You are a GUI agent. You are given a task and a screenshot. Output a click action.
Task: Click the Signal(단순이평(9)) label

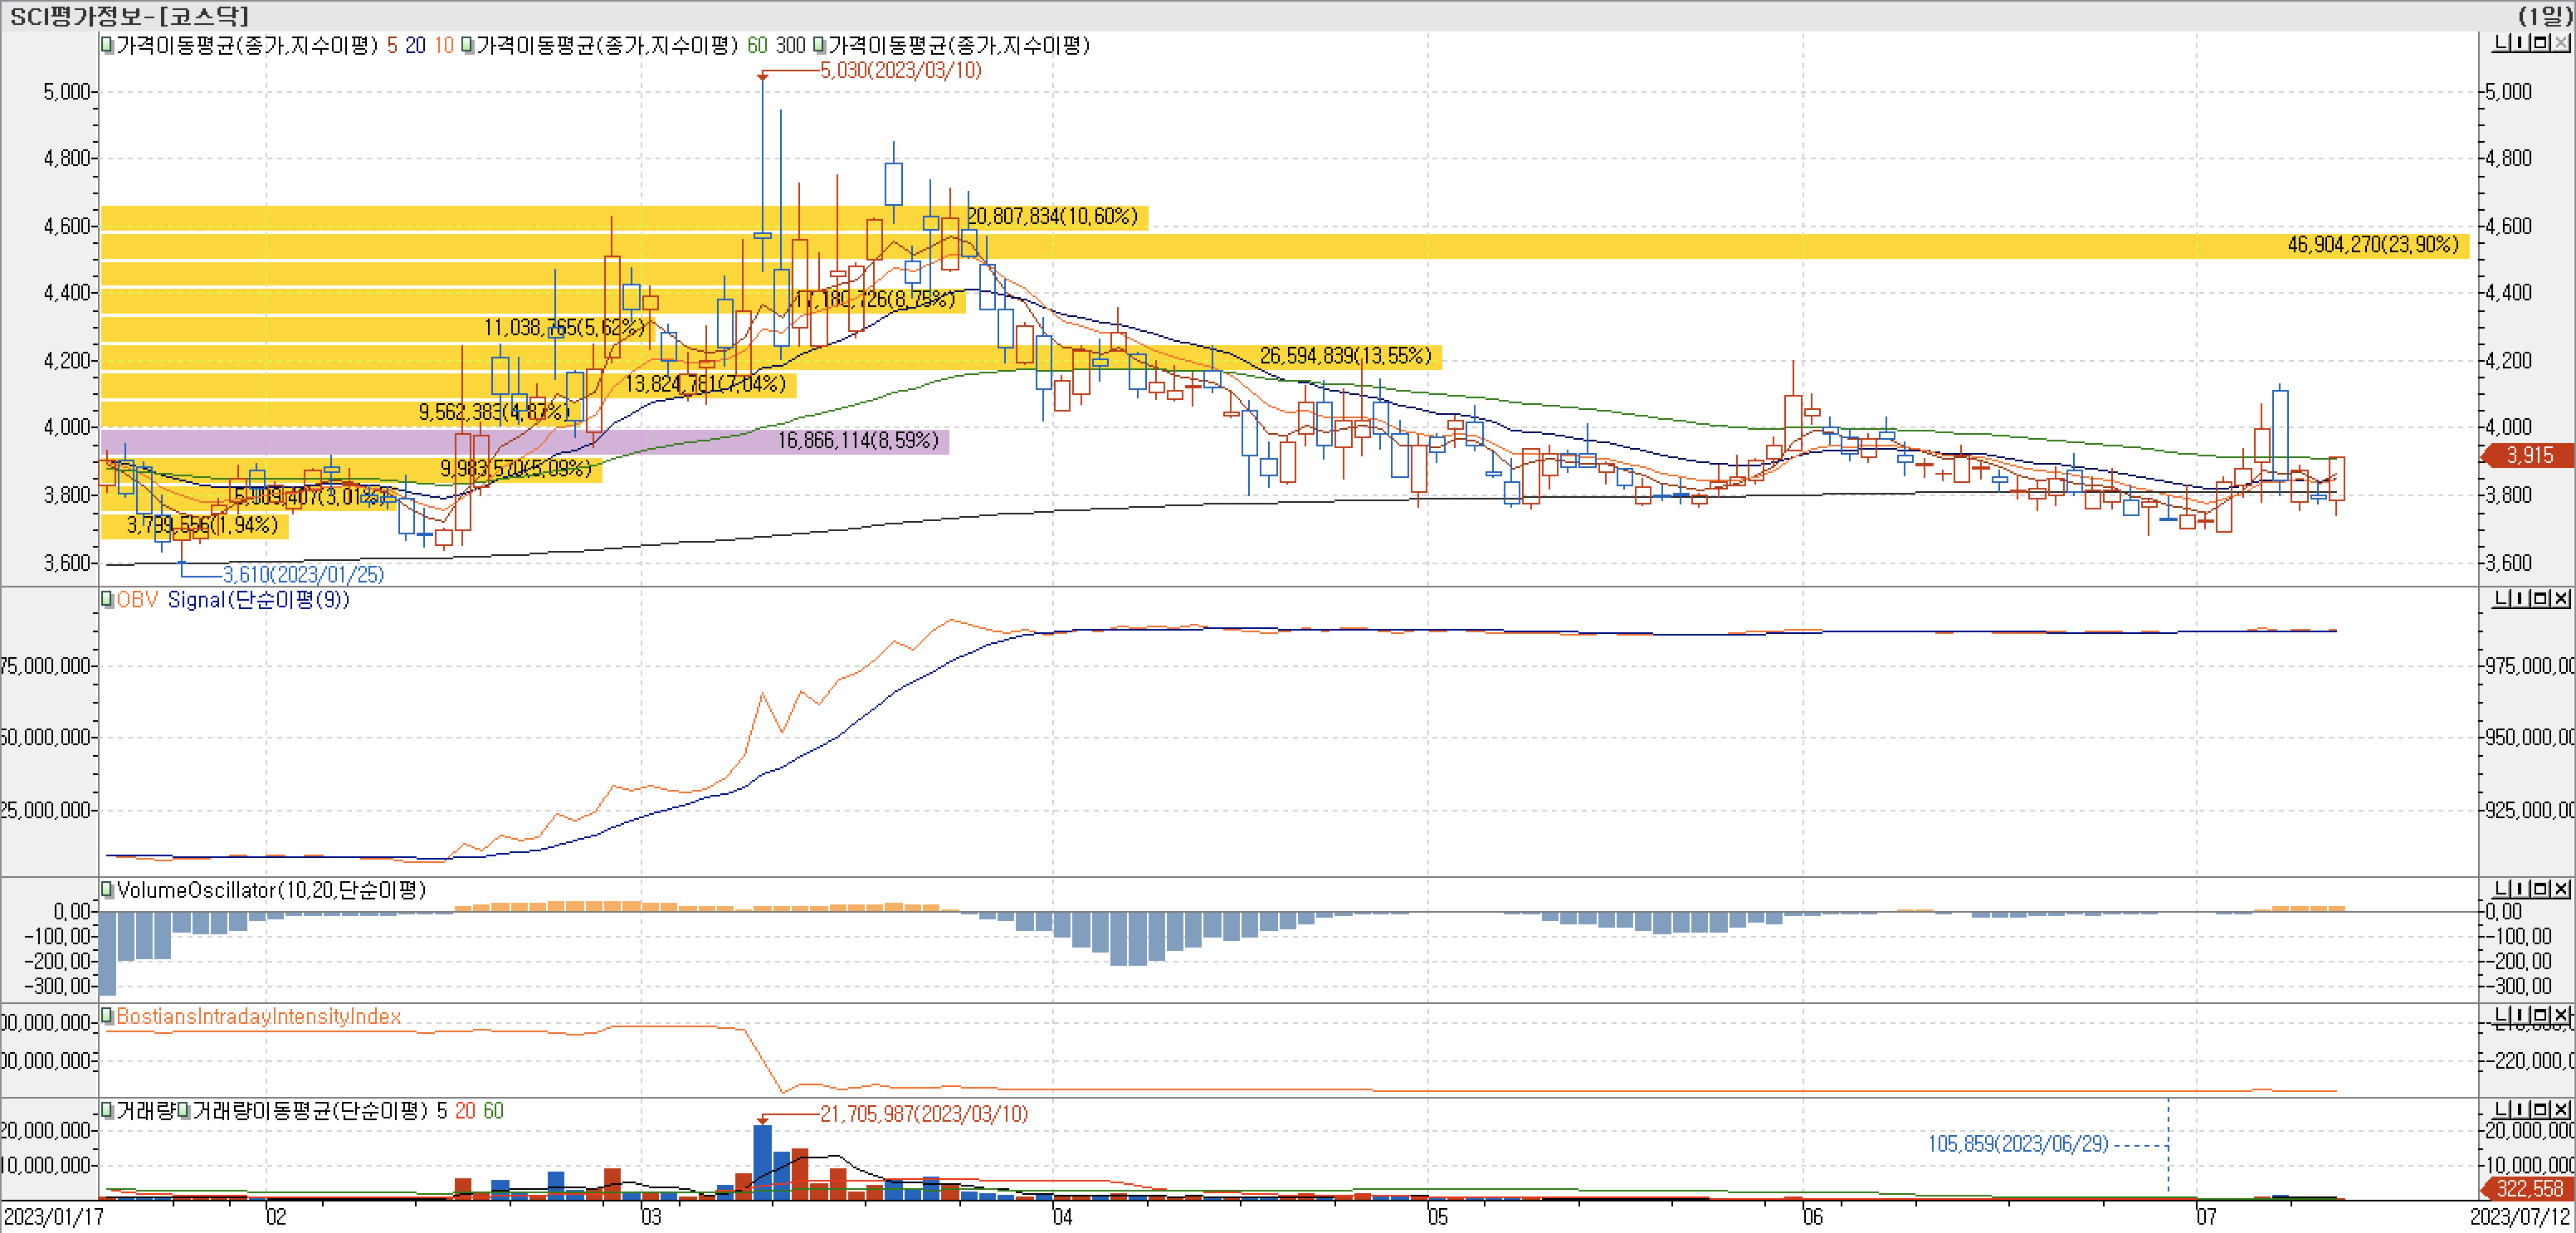coord(258,600)
